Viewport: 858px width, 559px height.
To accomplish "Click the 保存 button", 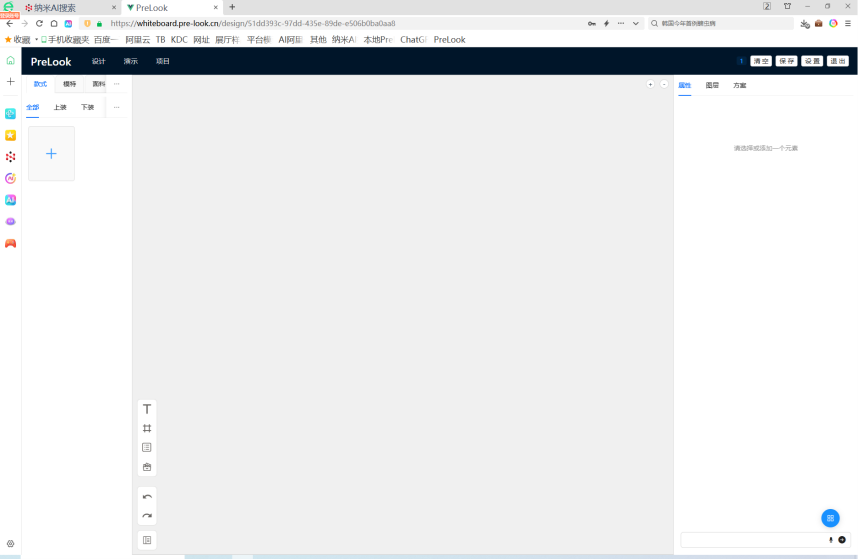I will click(x=787, y=61).
